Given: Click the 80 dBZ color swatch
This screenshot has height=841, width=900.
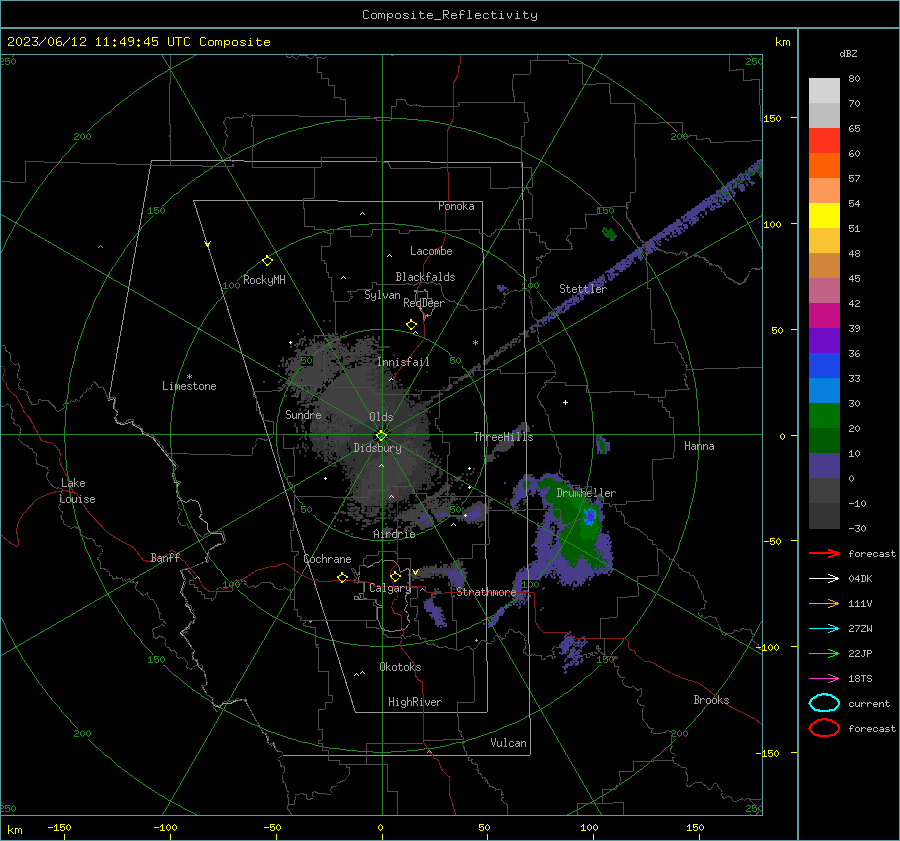Looking at the screenshot, I should [x=824, y=90].
